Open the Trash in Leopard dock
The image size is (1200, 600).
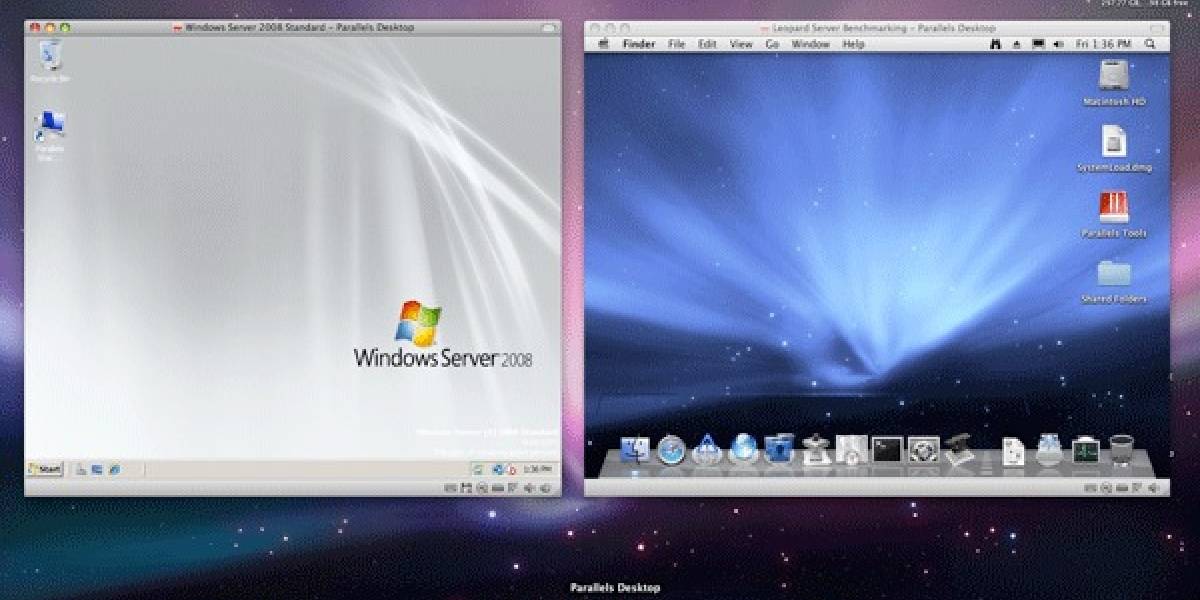tap(1121, 450)
